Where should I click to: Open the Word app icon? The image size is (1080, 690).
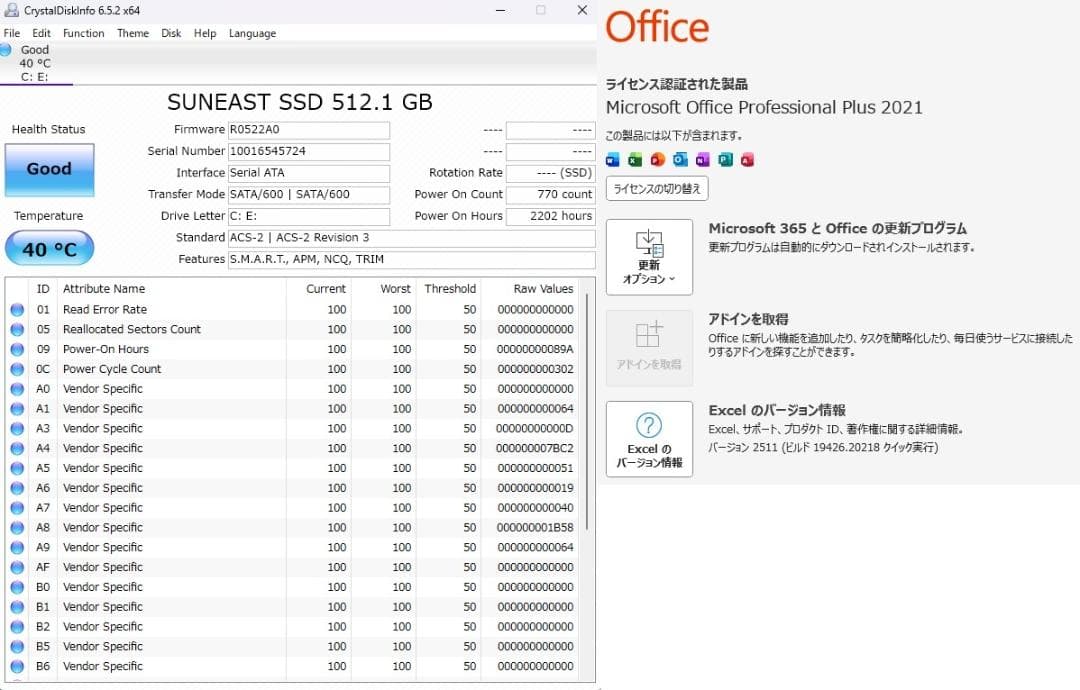tap(613, 159)
